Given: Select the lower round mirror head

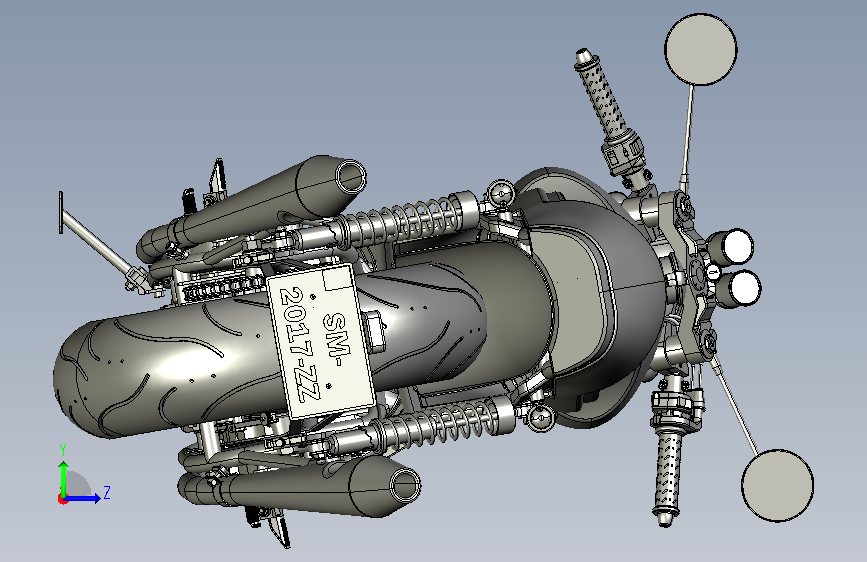Looking at the screenshot, I should click(x=777, y=485).
